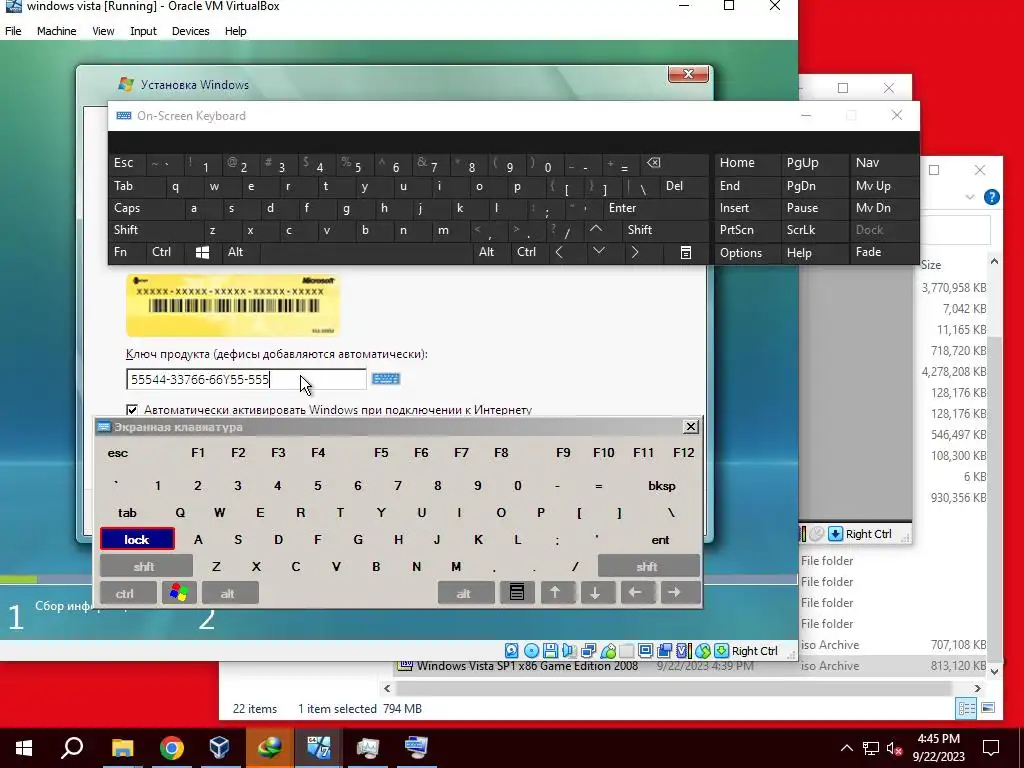
Task: Click the blue help question mark in file explorer window
Action: tap(991, 197)
